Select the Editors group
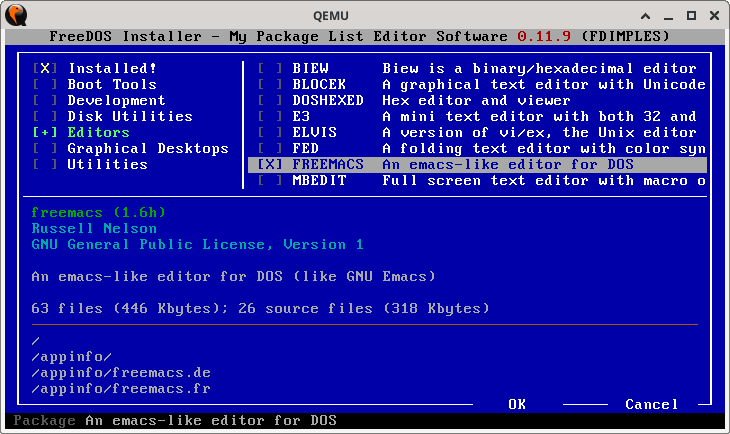This screenshot has height=434, width=730. pyautogui.click(x=99, y=132)
